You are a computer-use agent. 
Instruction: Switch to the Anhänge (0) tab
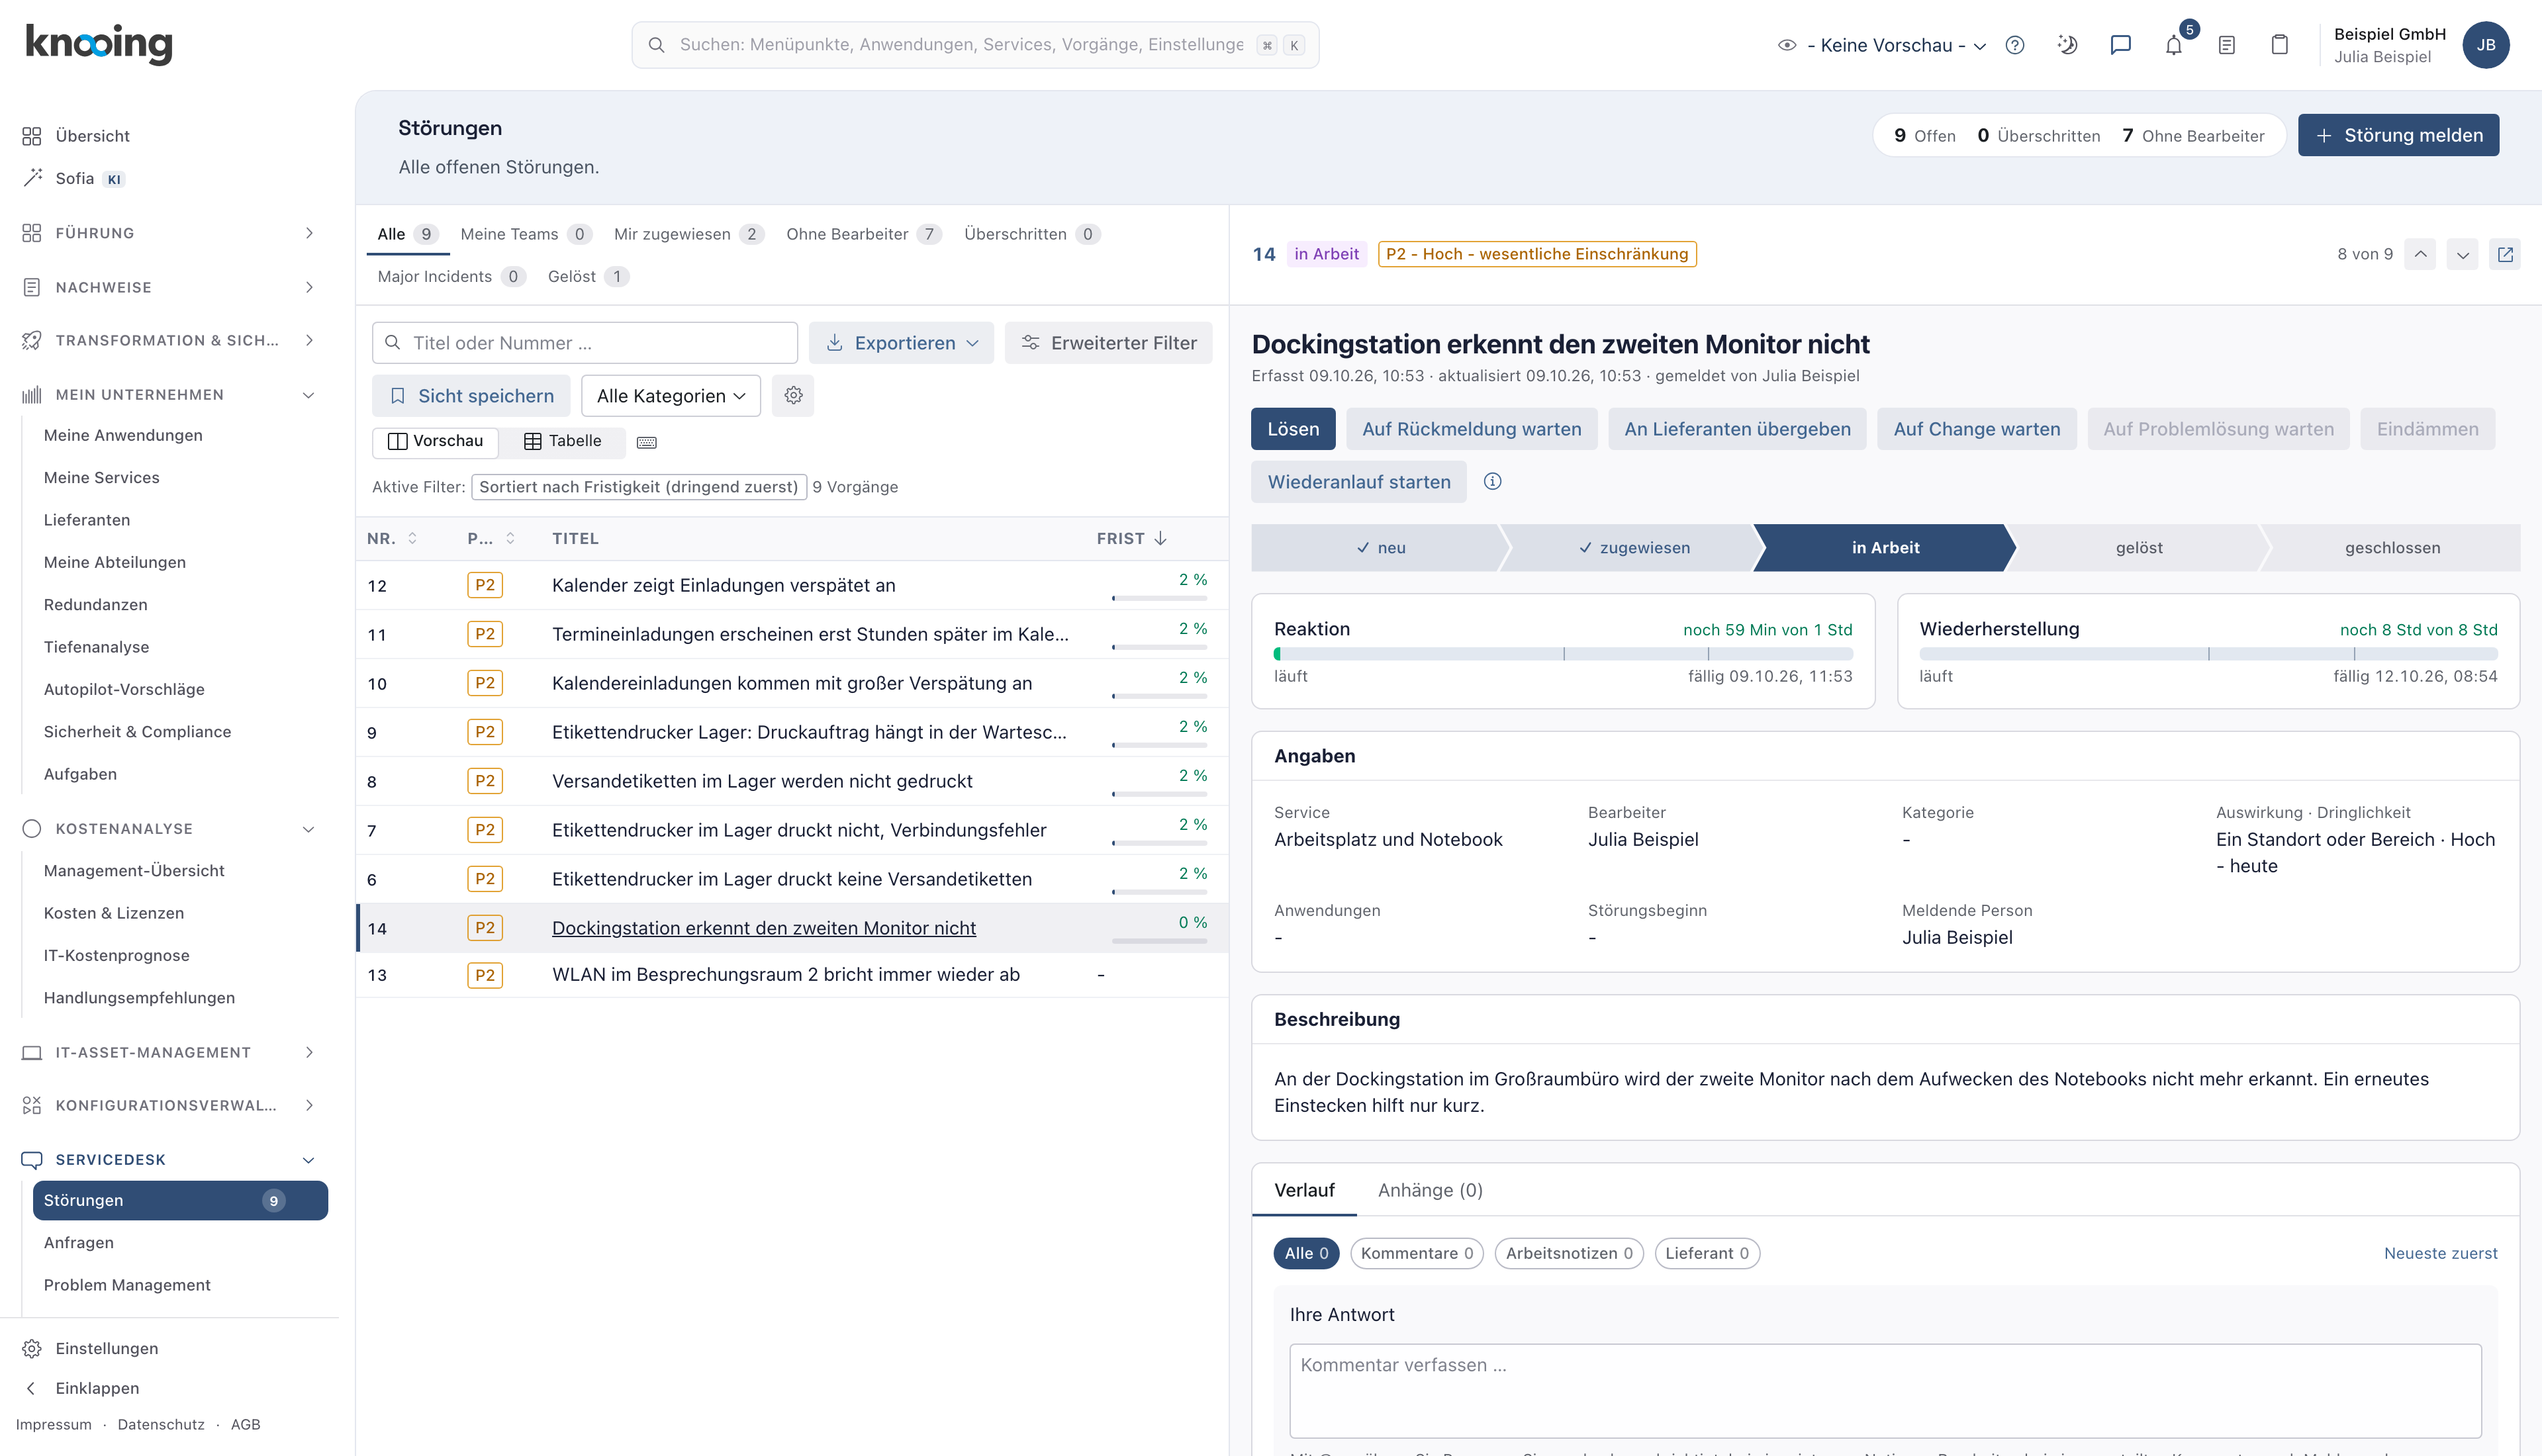pos(1429,1190)
